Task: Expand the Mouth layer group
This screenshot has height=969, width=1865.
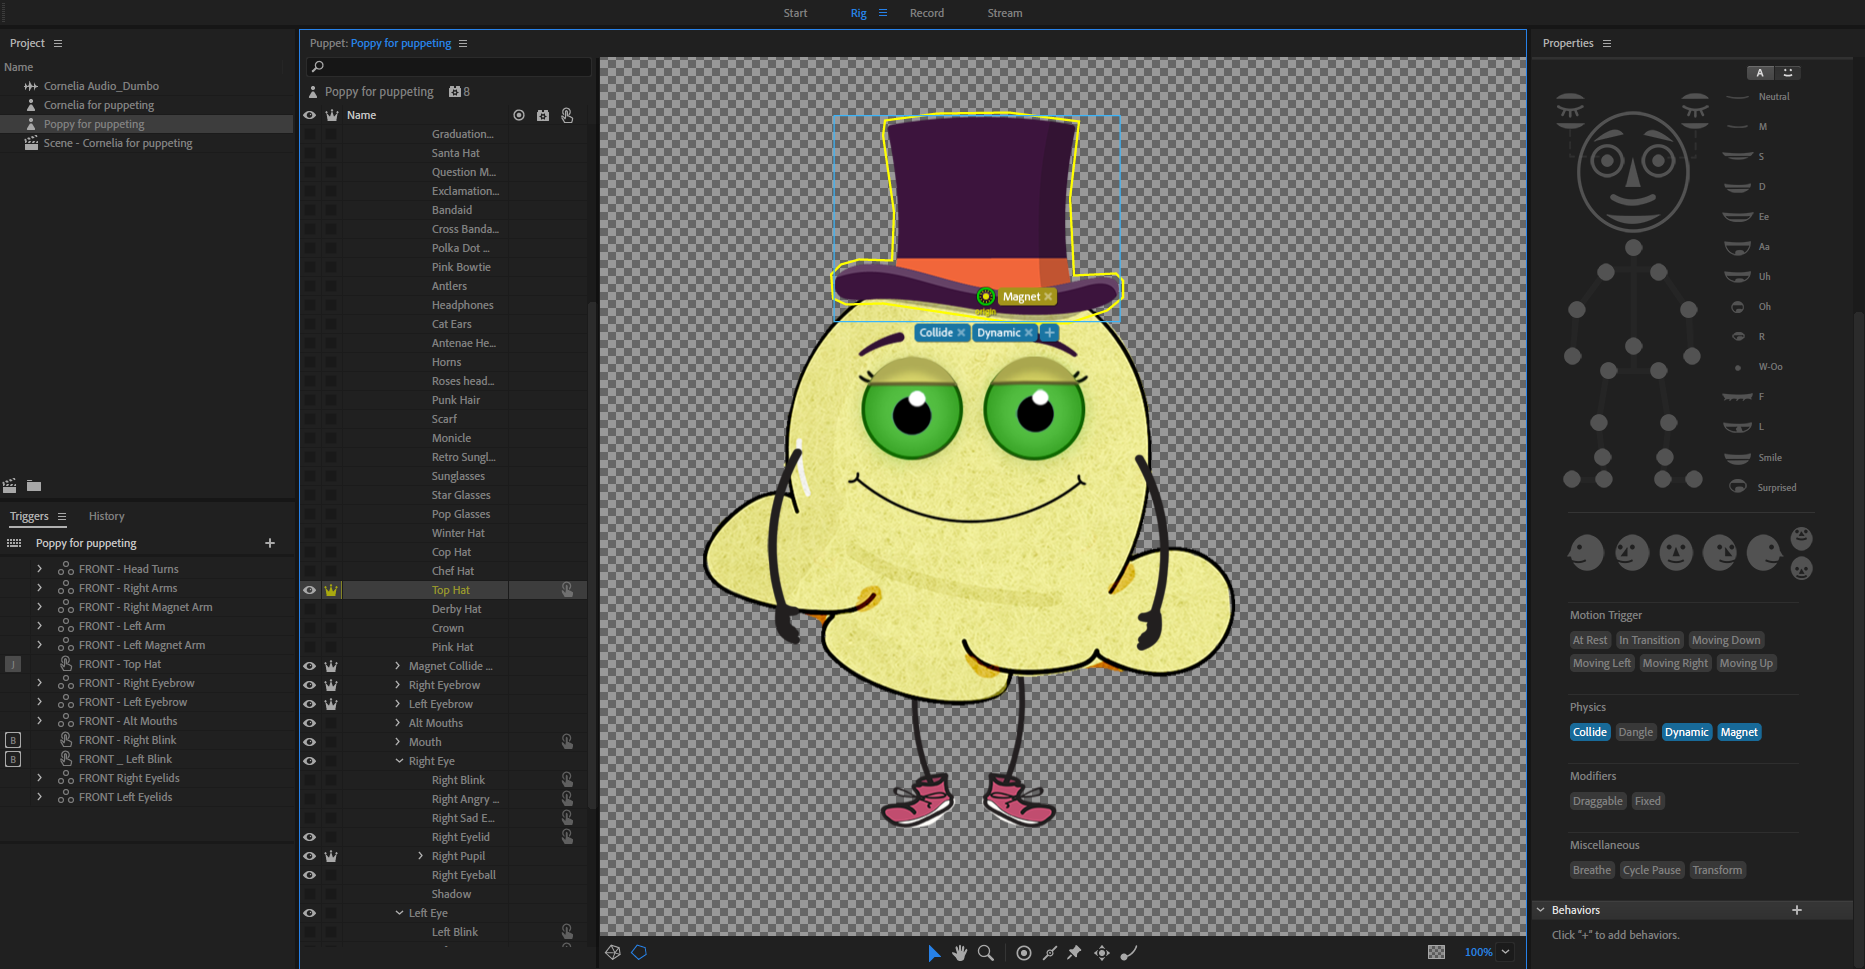Action: pos(398,742)
